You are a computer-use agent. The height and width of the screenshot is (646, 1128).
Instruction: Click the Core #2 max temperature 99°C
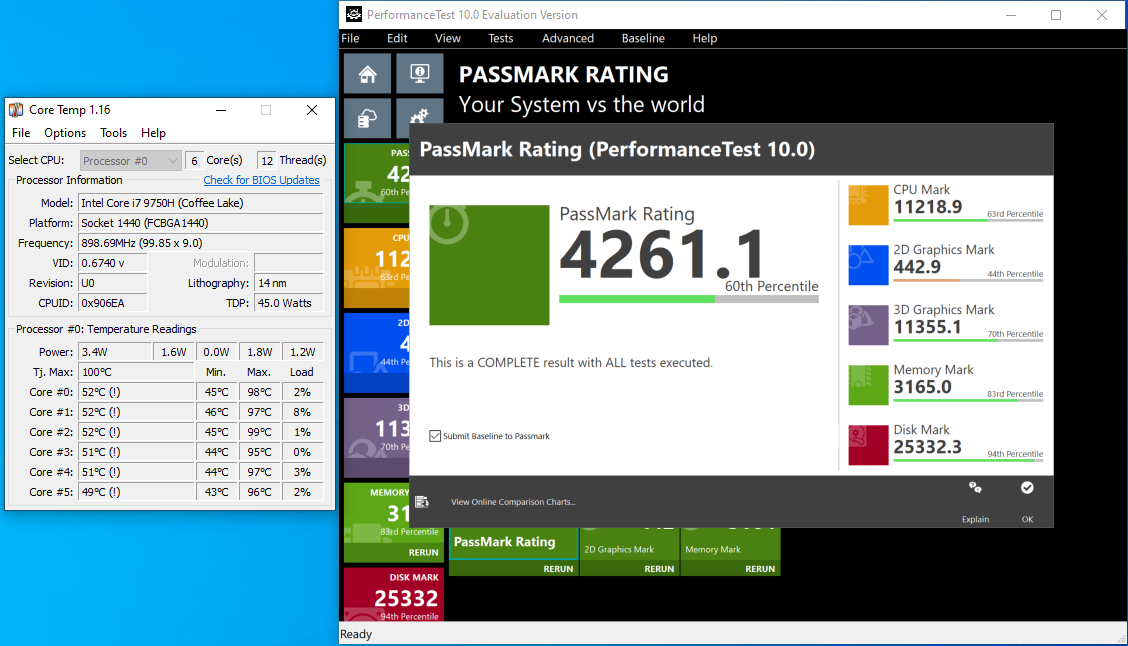pos(259,432)
